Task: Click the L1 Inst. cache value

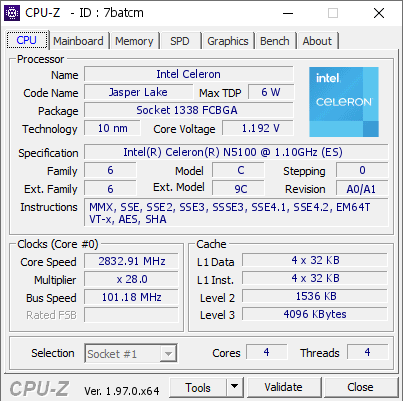Action: 315,278
